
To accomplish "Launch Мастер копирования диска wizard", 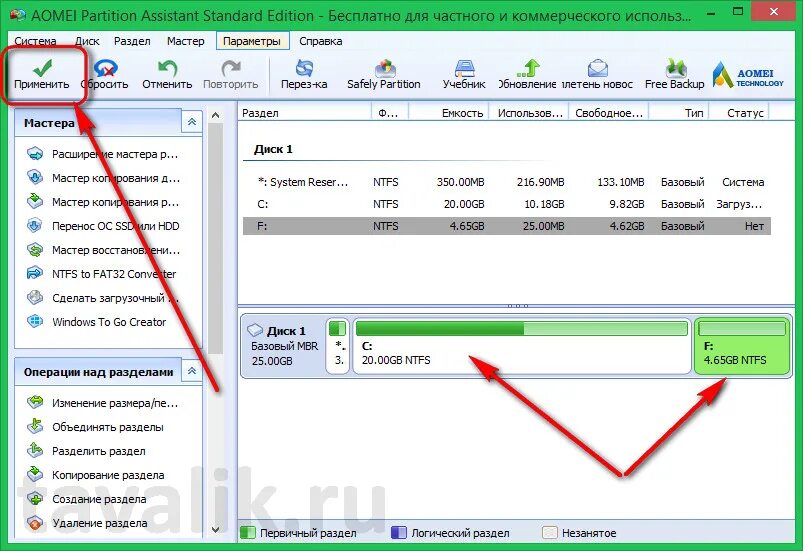I will click(x=102, y=178).
